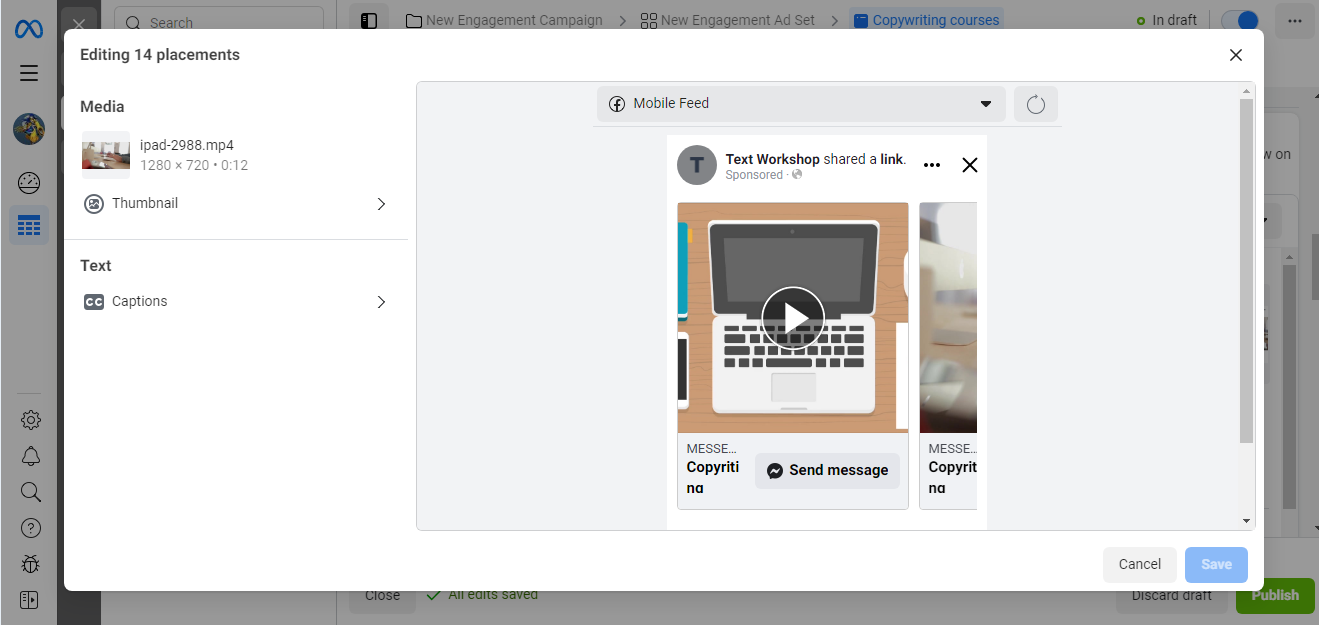Click the Sponsored label in preview
Viewport: 1319px width, 625px height.
pyautogui.click(x=754, y=175)
